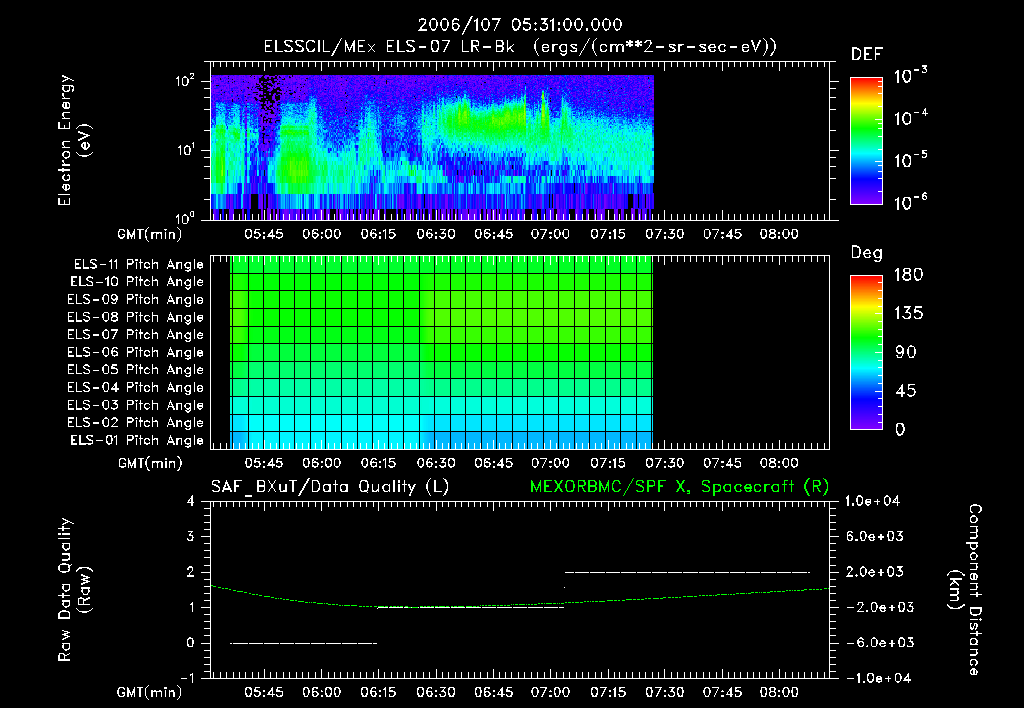Click the ELS-05 Pitch Angle row label
The image size is (1024, 708).
(x=136, y=370)
